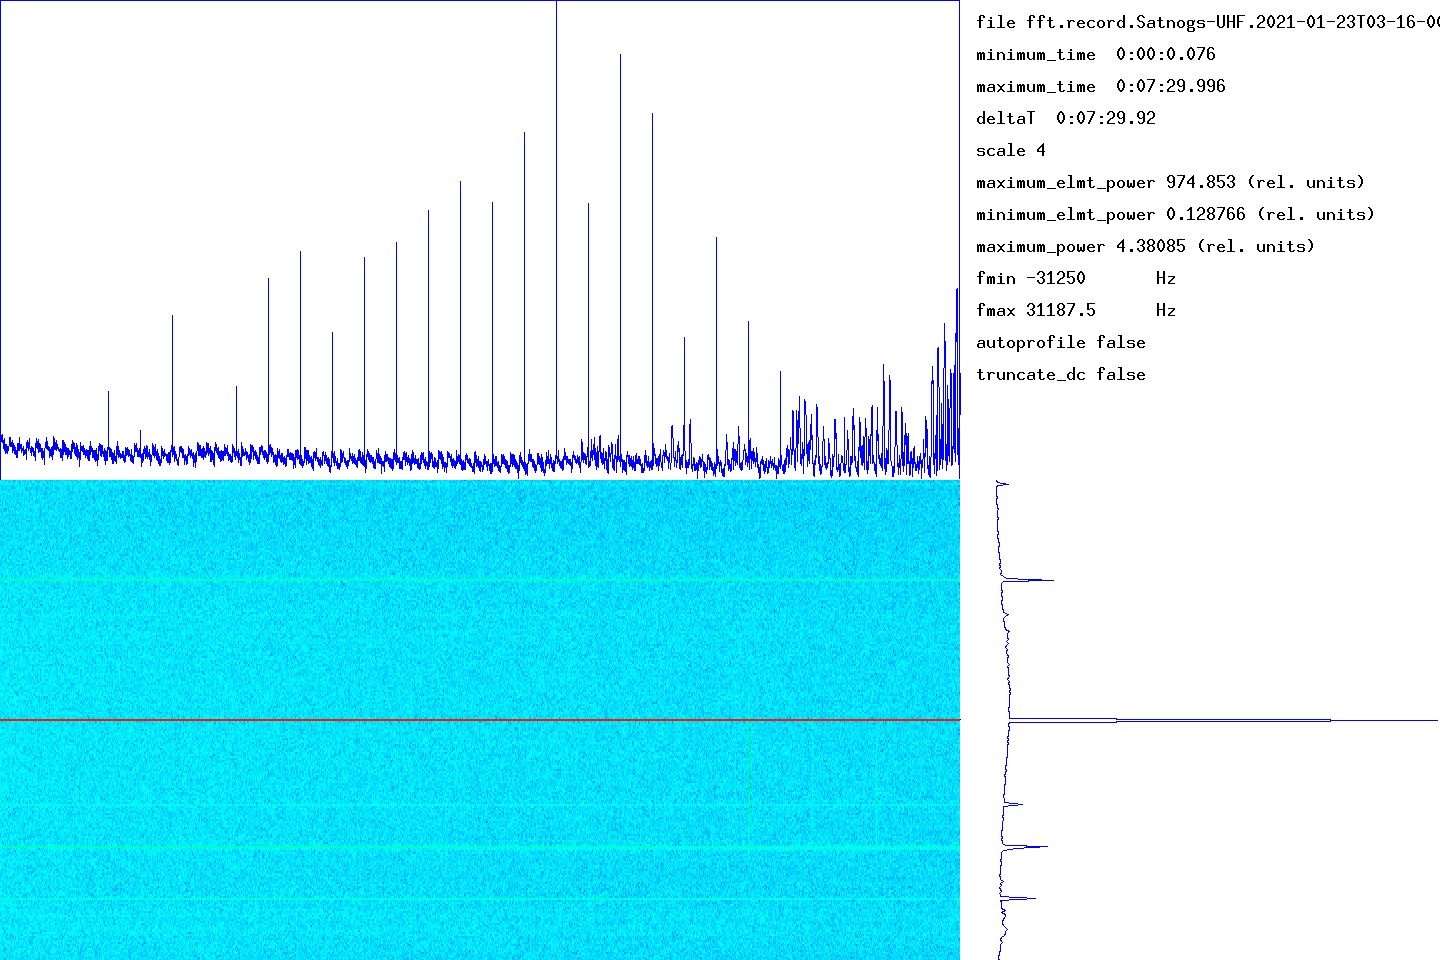
Task: Select the minimum_time 0:00:0.076 line
Action: pos(1096,54)
